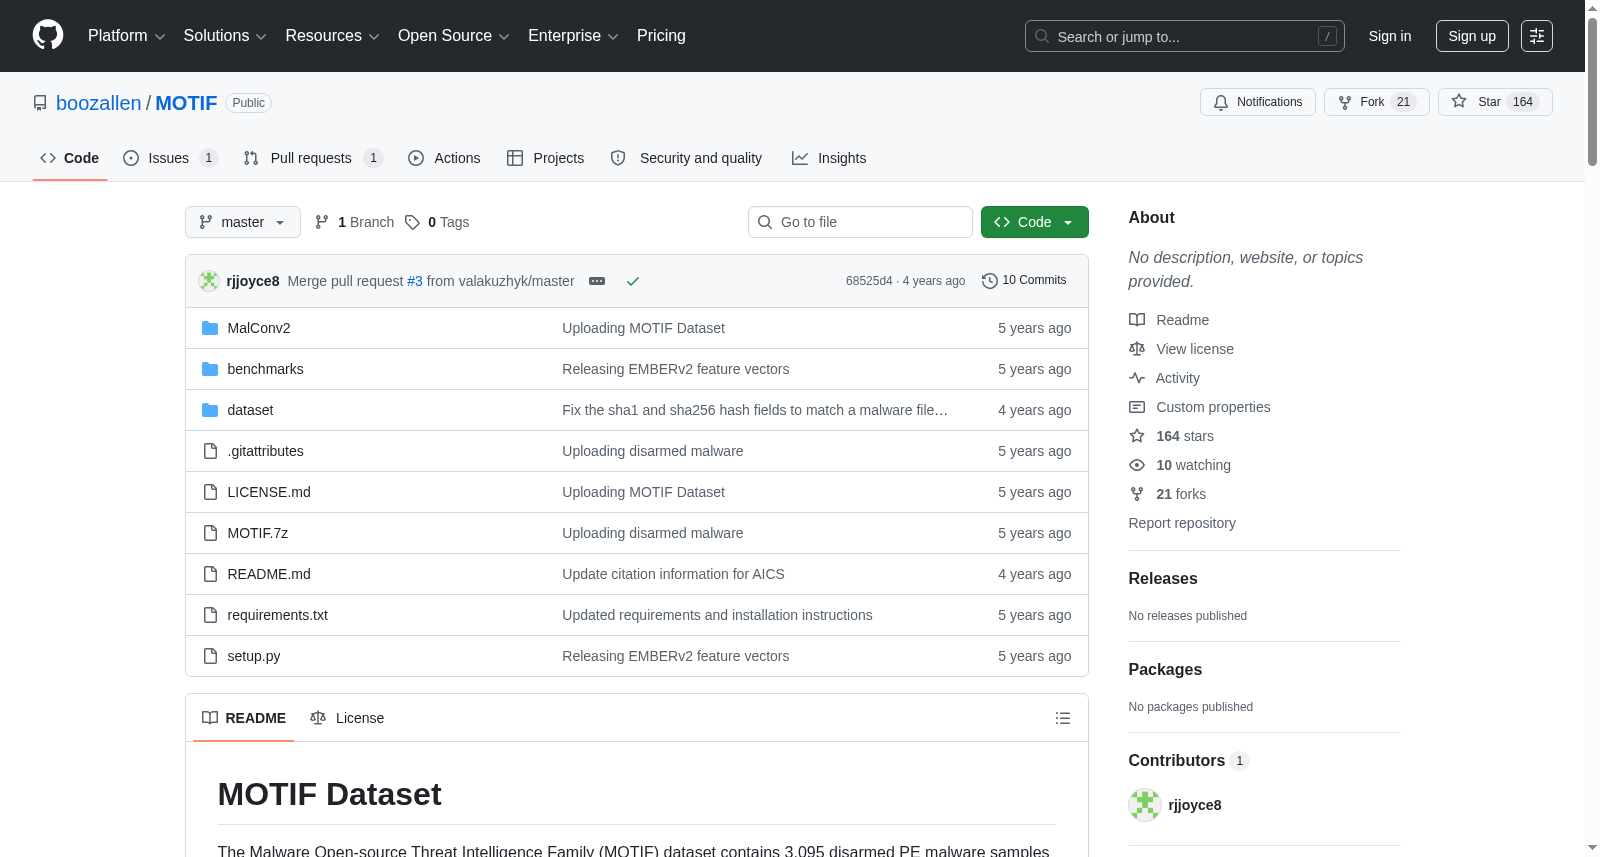Viewport: 1600px width, 857px height.
Task: Click the fork icon beside 21 forks
Action: 1137,494
